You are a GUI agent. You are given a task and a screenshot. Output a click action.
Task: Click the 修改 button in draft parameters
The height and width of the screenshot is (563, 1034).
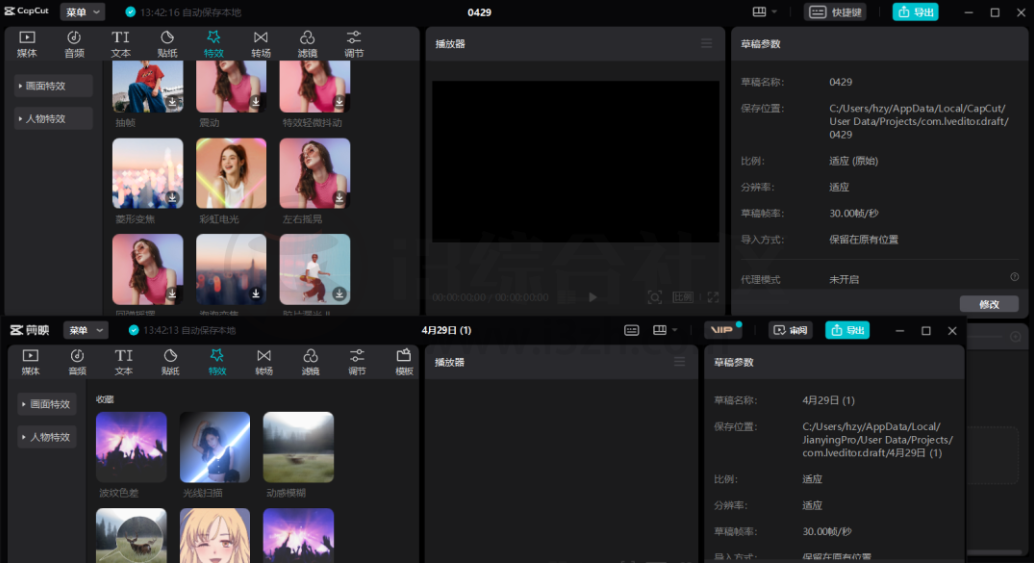[988, 304]
